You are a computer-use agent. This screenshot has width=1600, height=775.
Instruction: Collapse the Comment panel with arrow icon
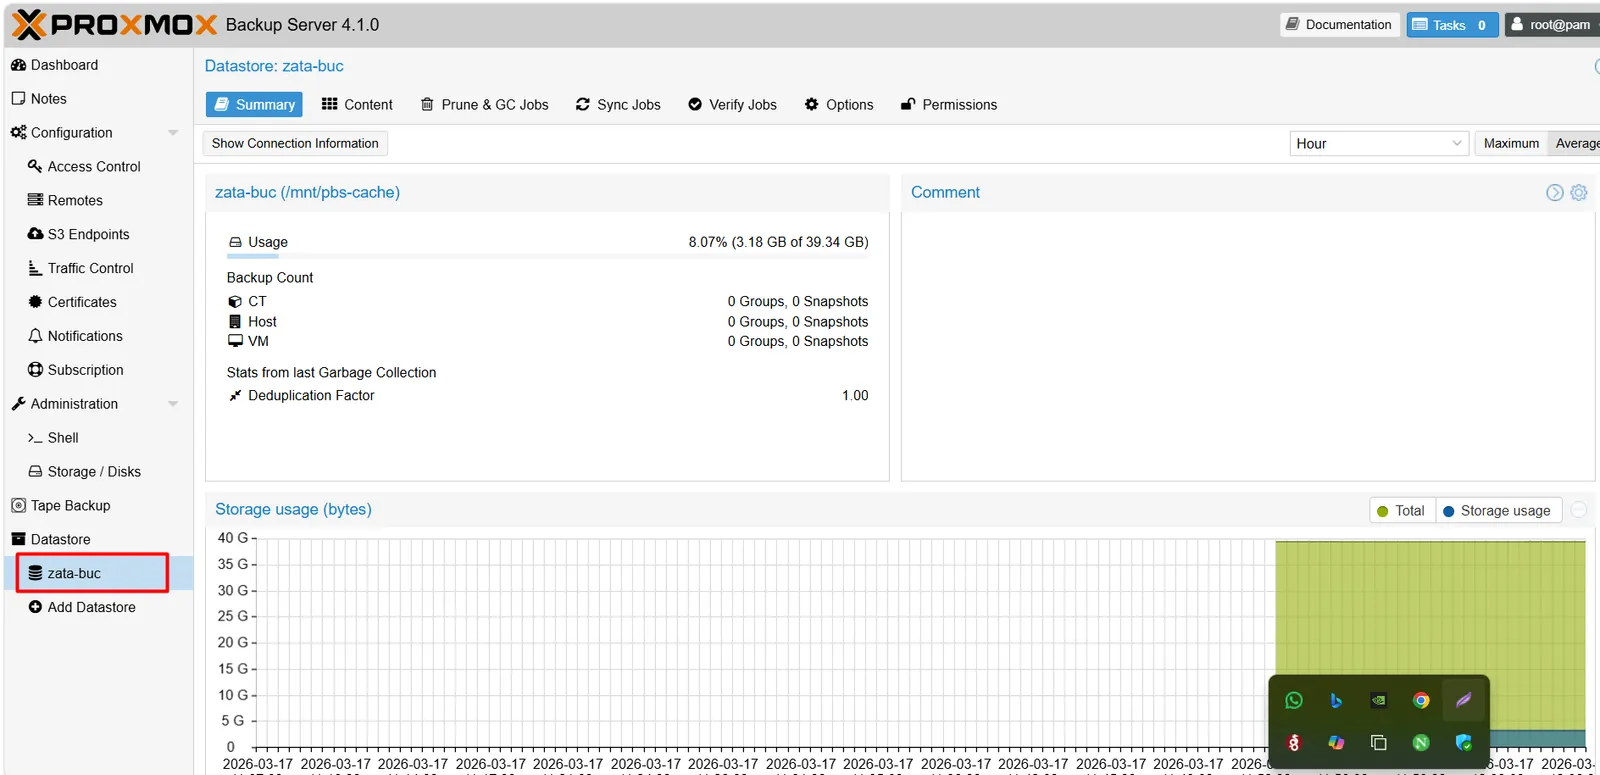click(x=1554, y=193)
